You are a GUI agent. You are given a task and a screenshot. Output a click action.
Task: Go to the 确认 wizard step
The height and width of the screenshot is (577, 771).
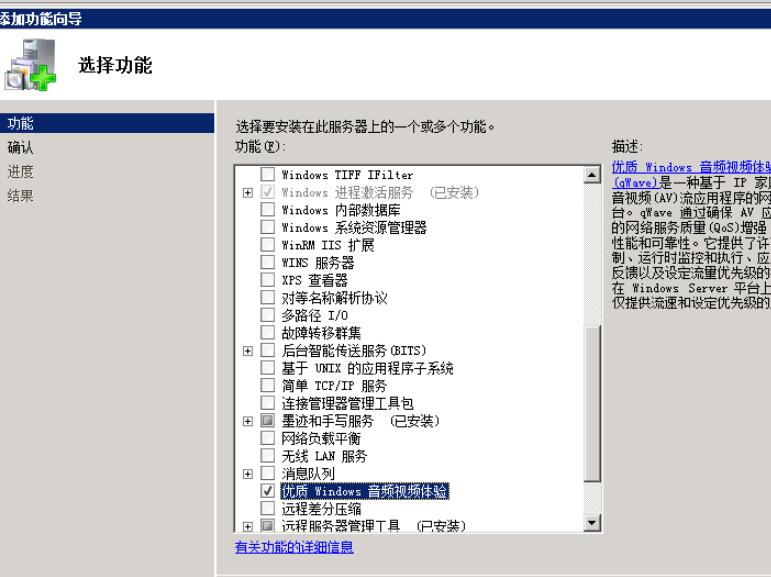tap(20, 148)
